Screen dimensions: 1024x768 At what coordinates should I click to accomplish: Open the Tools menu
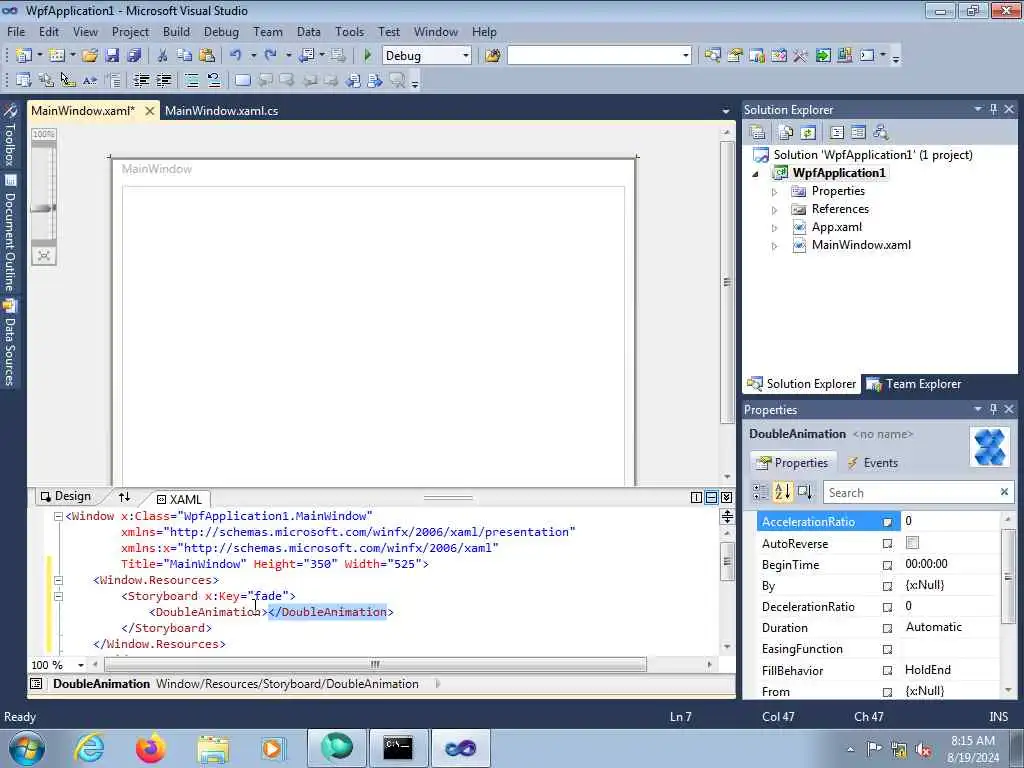[349, 31]
